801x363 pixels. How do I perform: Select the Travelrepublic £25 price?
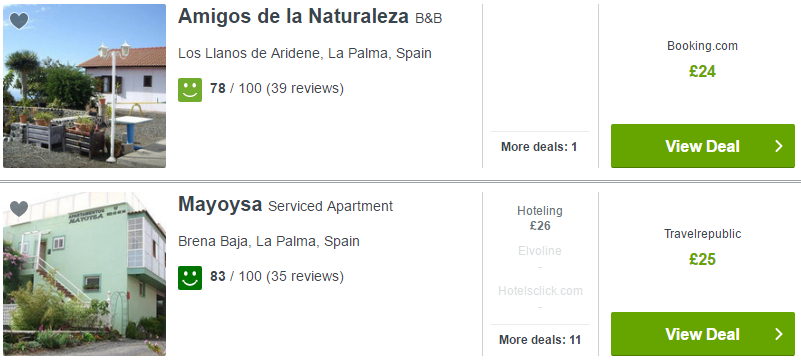(x=702, y=248)
